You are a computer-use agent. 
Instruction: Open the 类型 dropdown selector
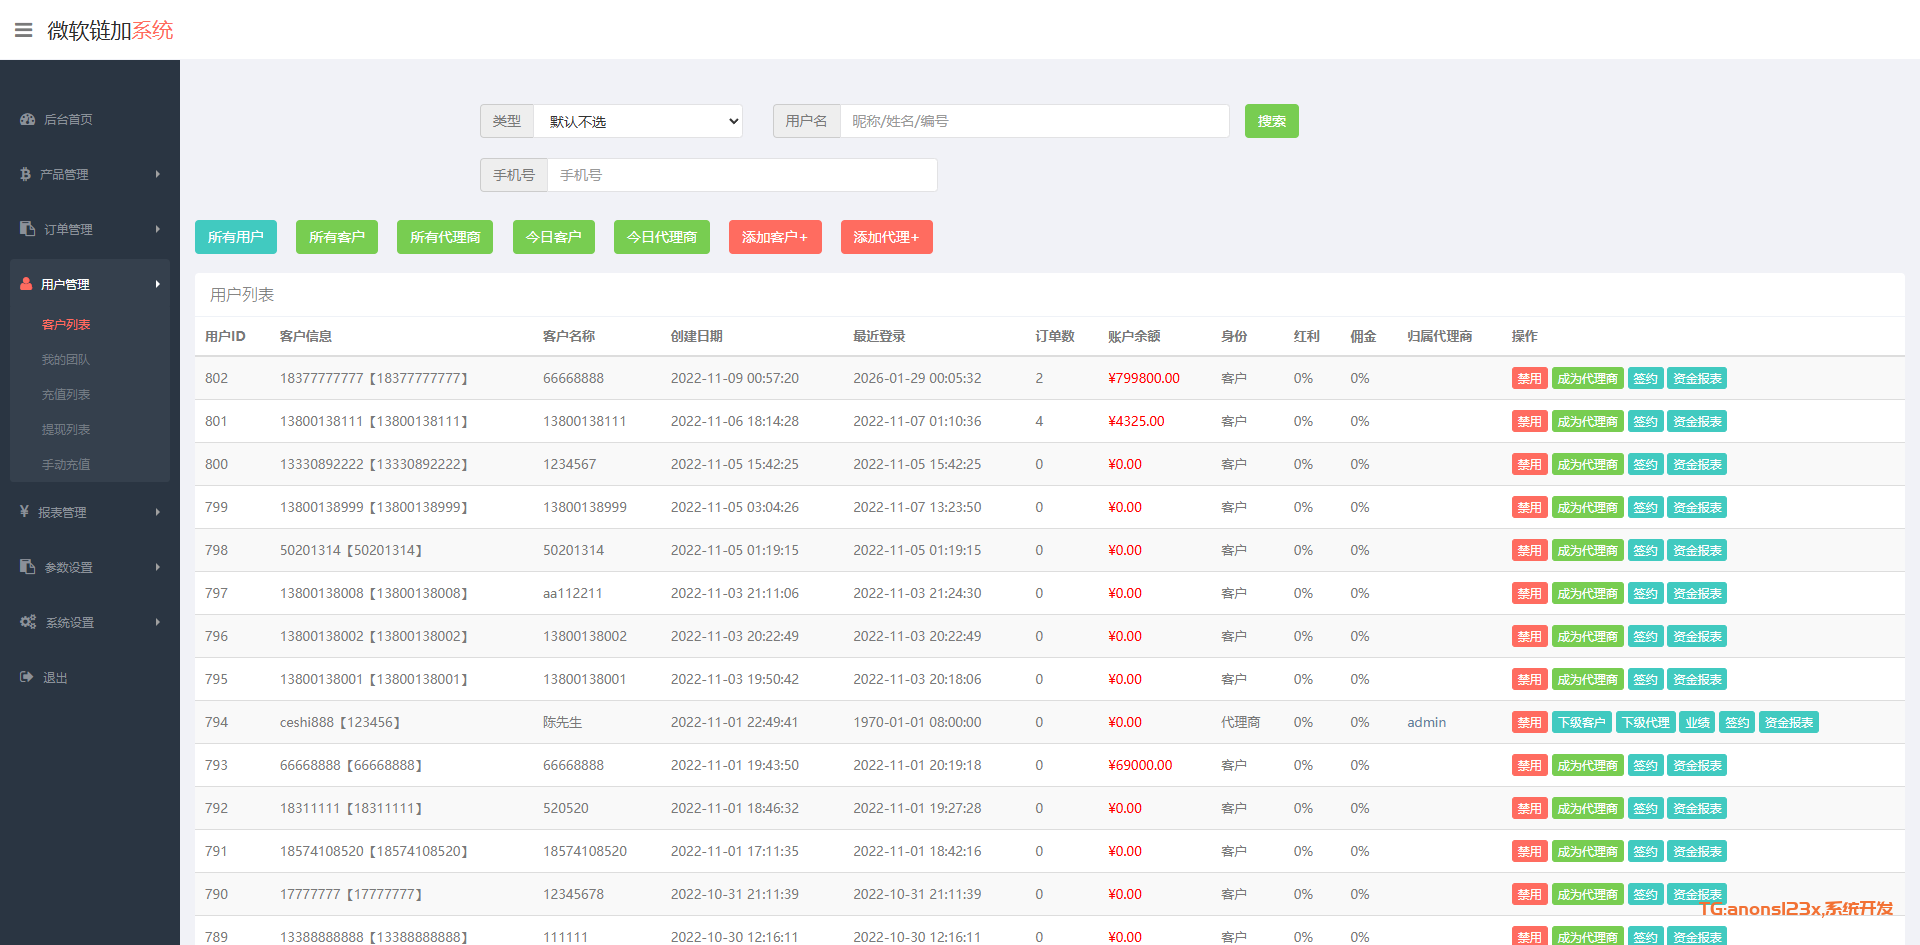click(x=638, y=121)
